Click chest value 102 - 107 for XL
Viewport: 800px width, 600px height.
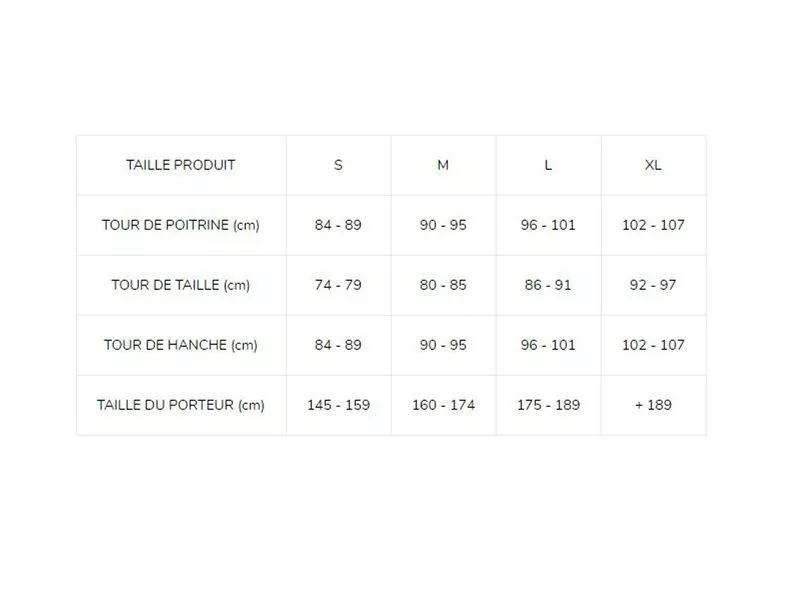coord(653,225)
